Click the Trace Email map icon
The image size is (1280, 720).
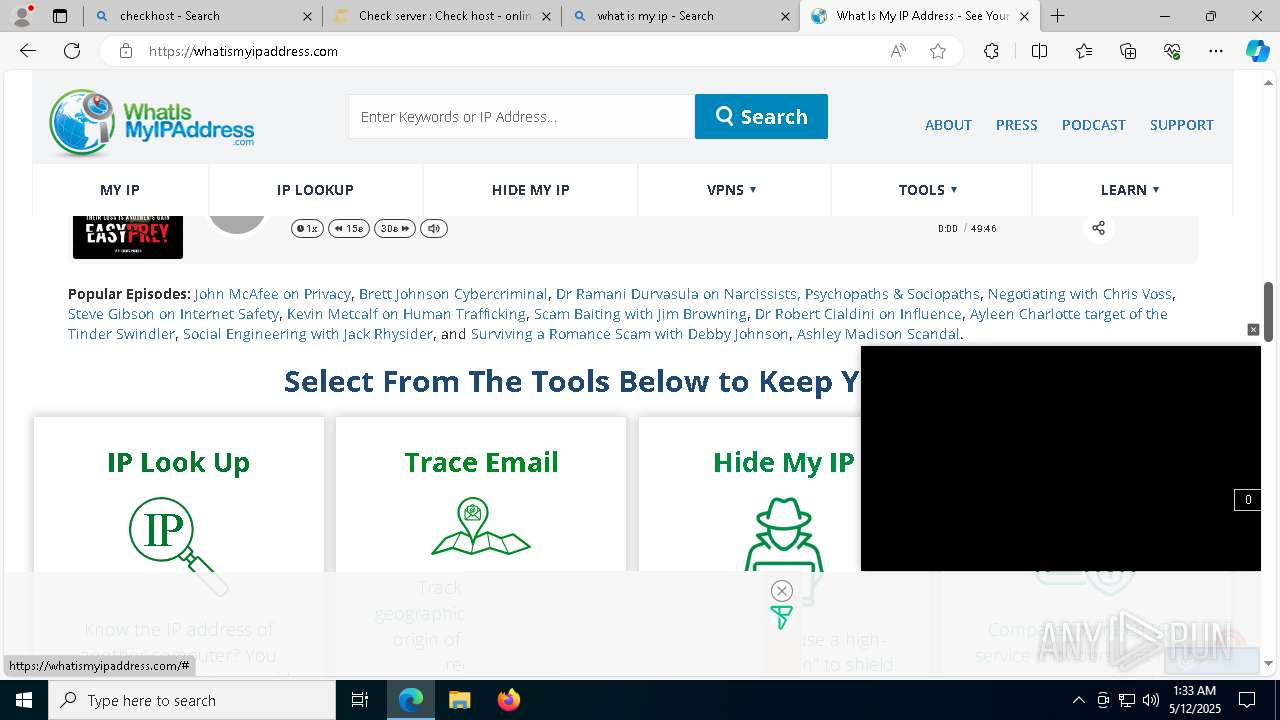point(481,527)
